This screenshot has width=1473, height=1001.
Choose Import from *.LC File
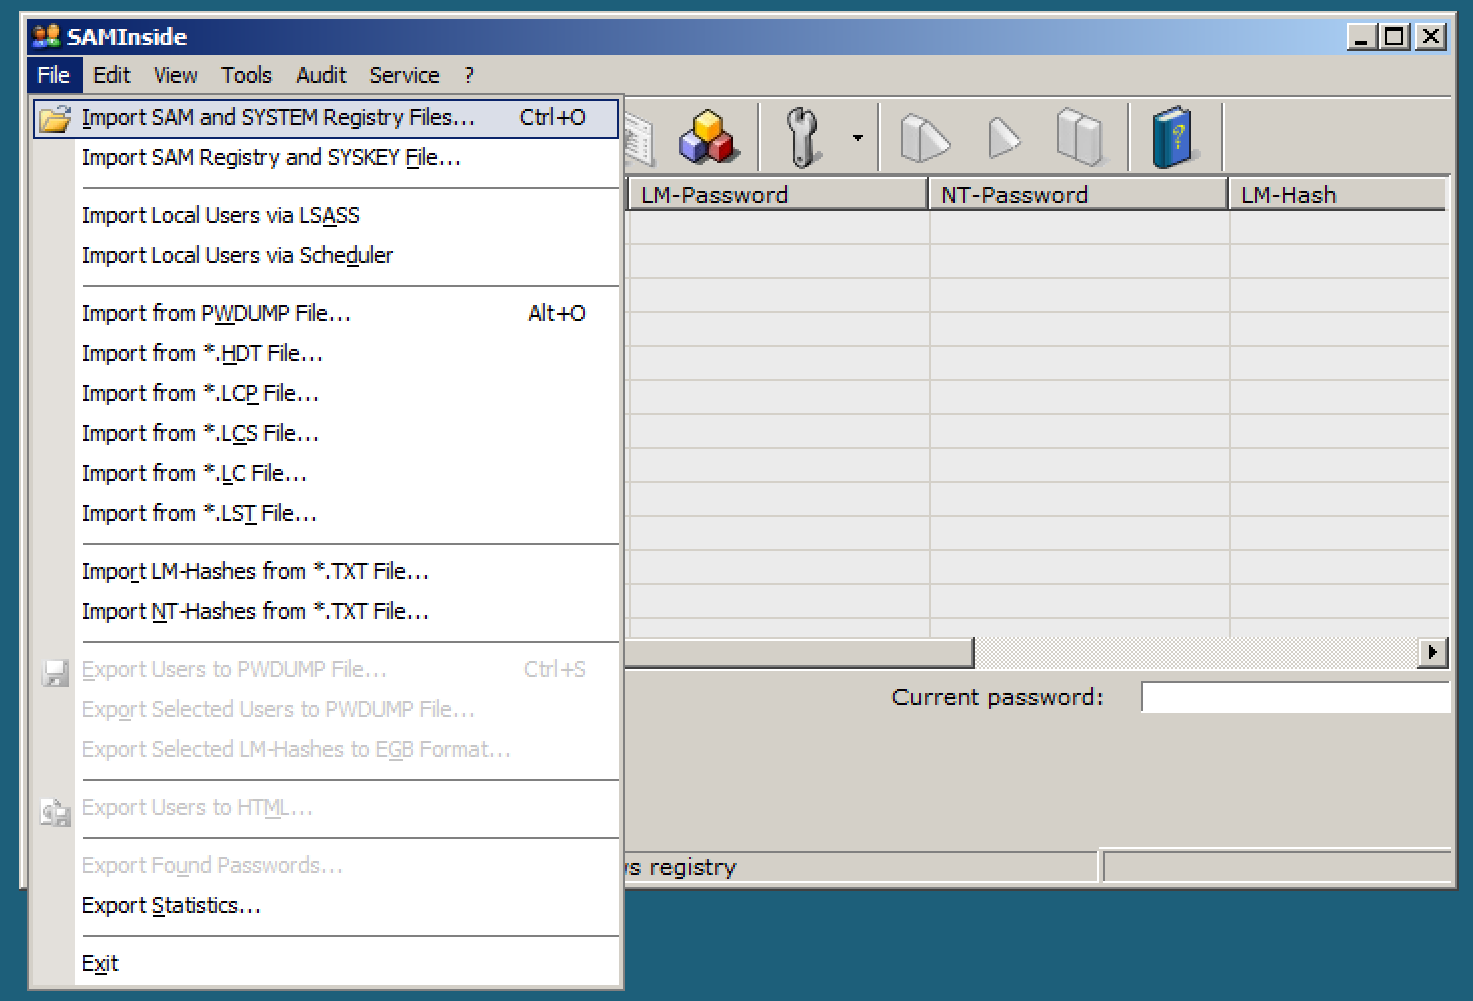click(326, 474)
